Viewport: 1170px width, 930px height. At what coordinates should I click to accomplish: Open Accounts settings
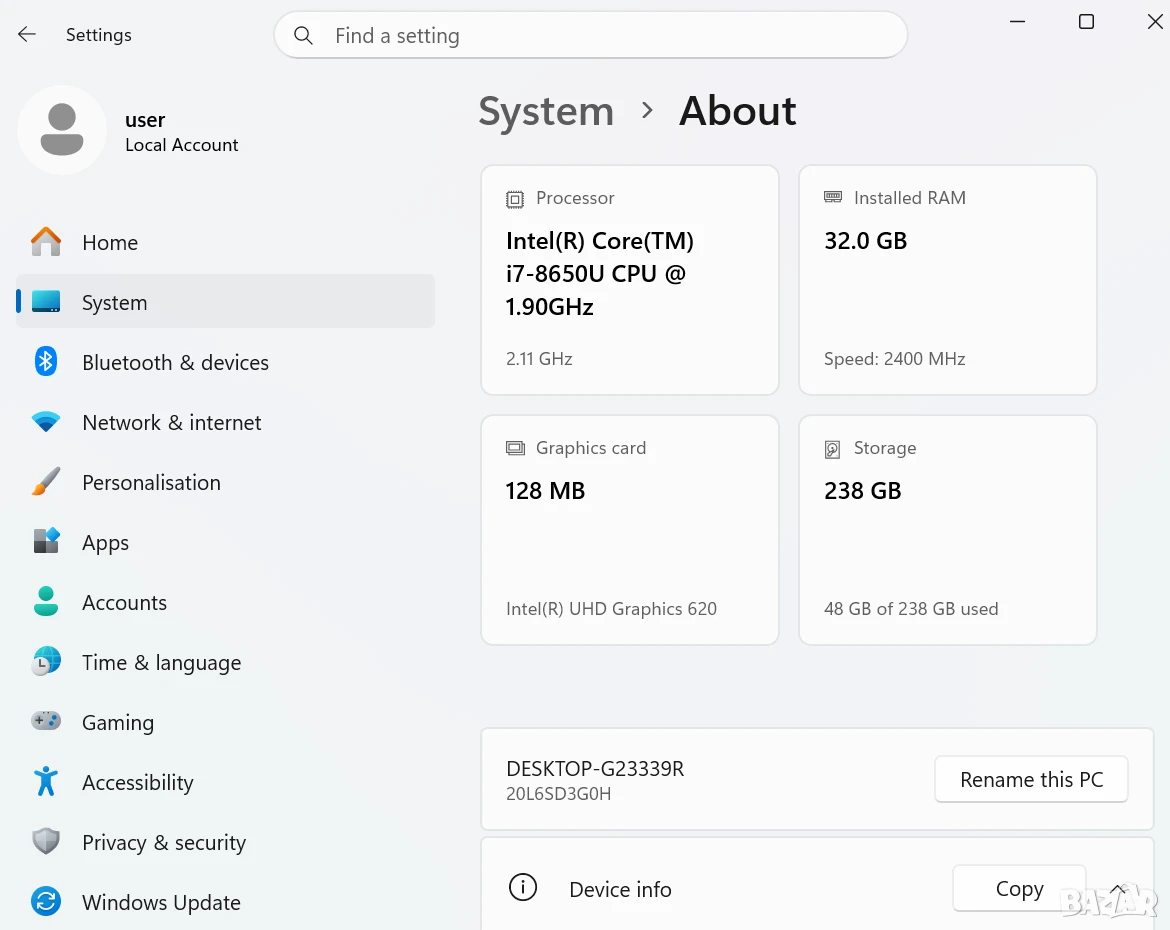[x=225, y=602]
